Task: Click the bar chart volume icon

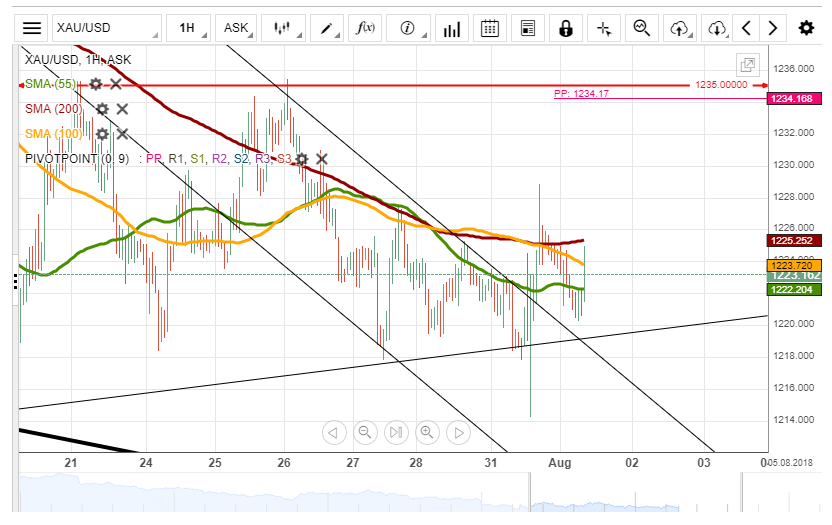Action: pos(453,28)
